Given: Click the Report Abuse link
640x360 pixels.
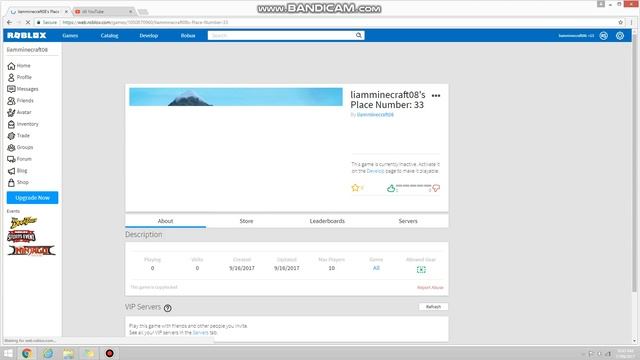Looking at the screenshot, I should (430, 287).
